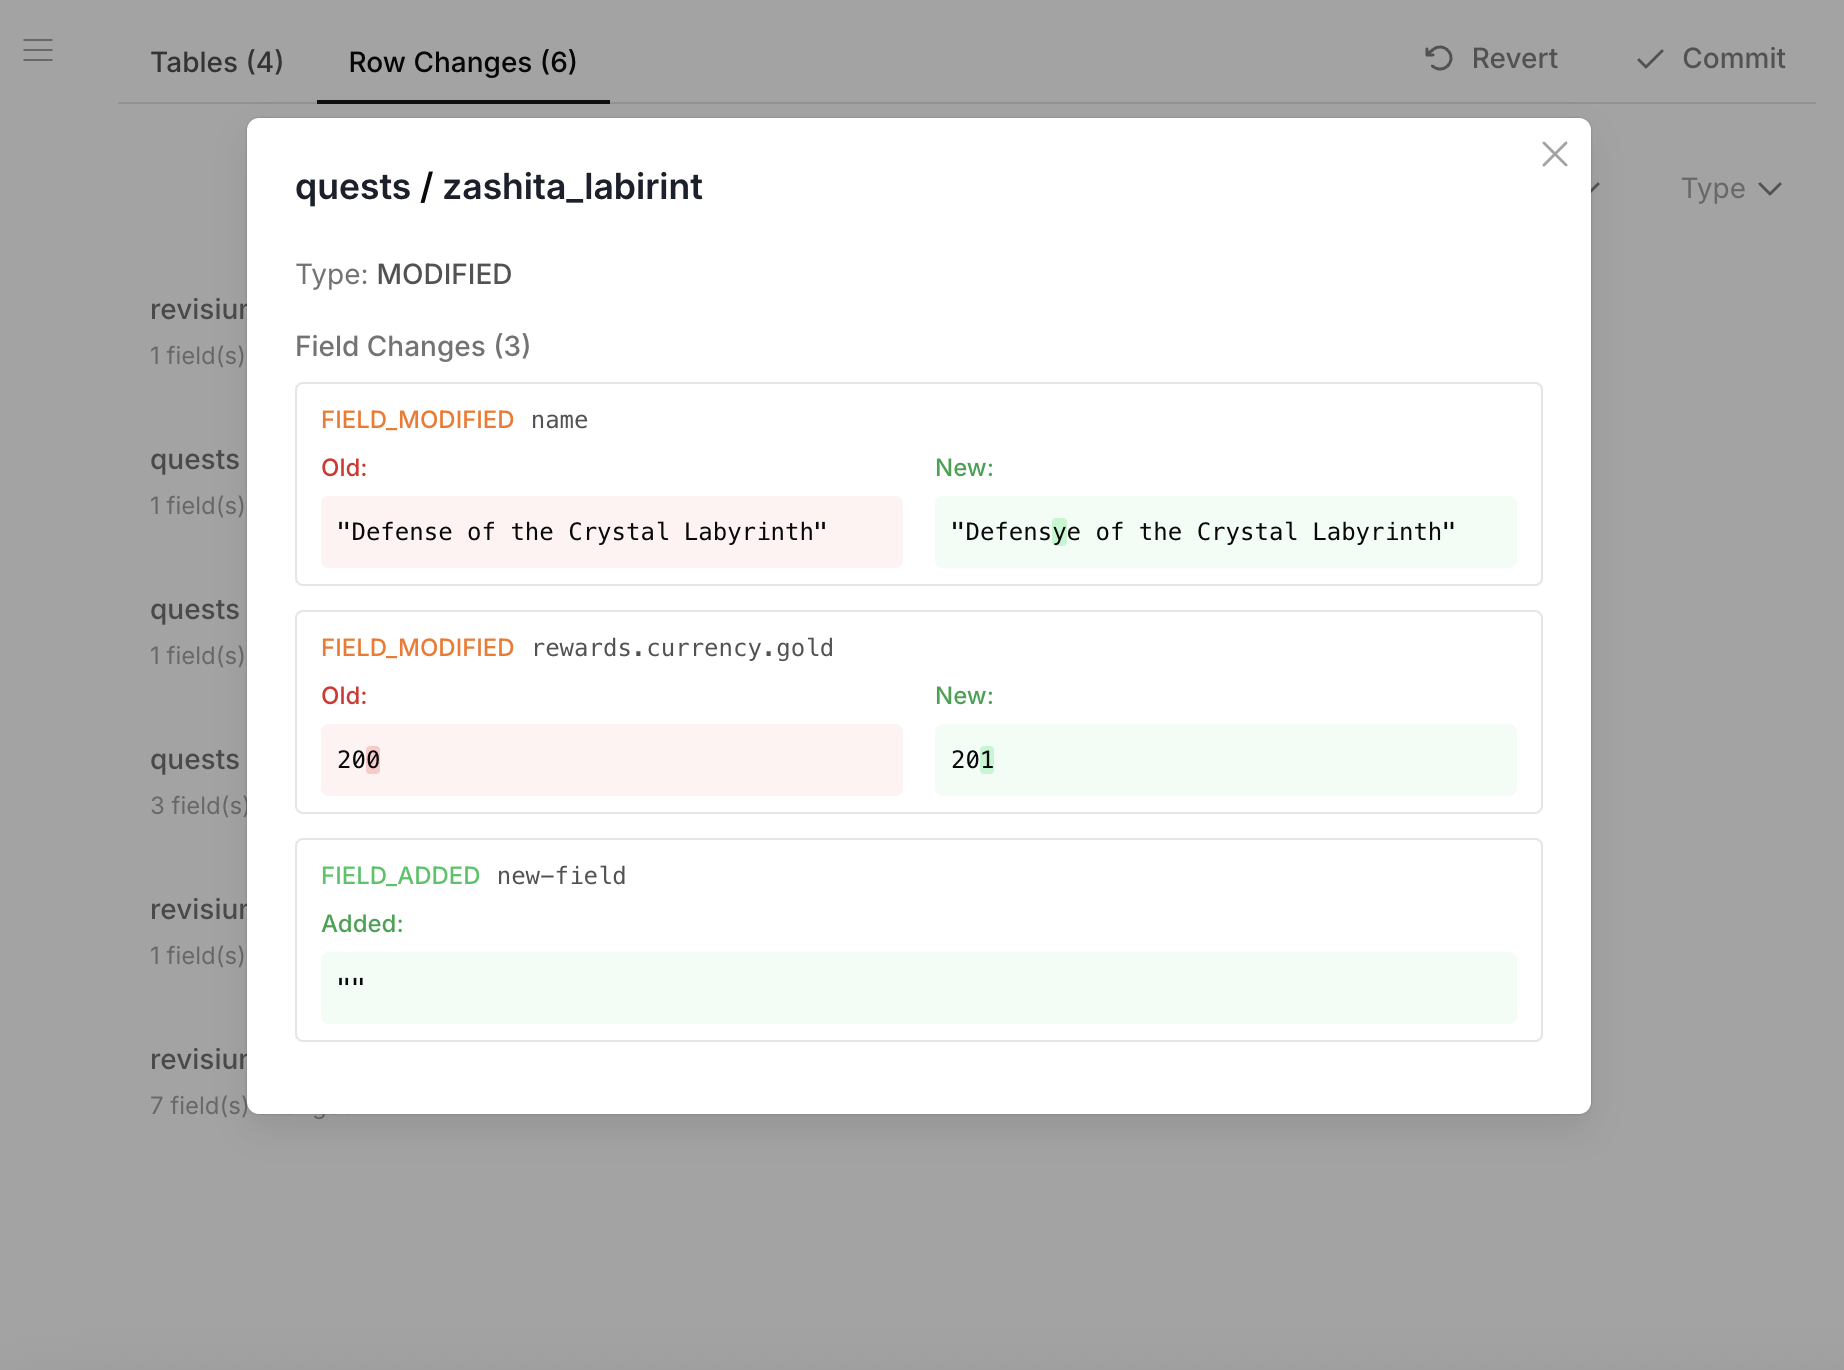Click the FIELD_MODIFIED label for name
Screen dimensions: 1844x1370
click(x=418, y=420)
